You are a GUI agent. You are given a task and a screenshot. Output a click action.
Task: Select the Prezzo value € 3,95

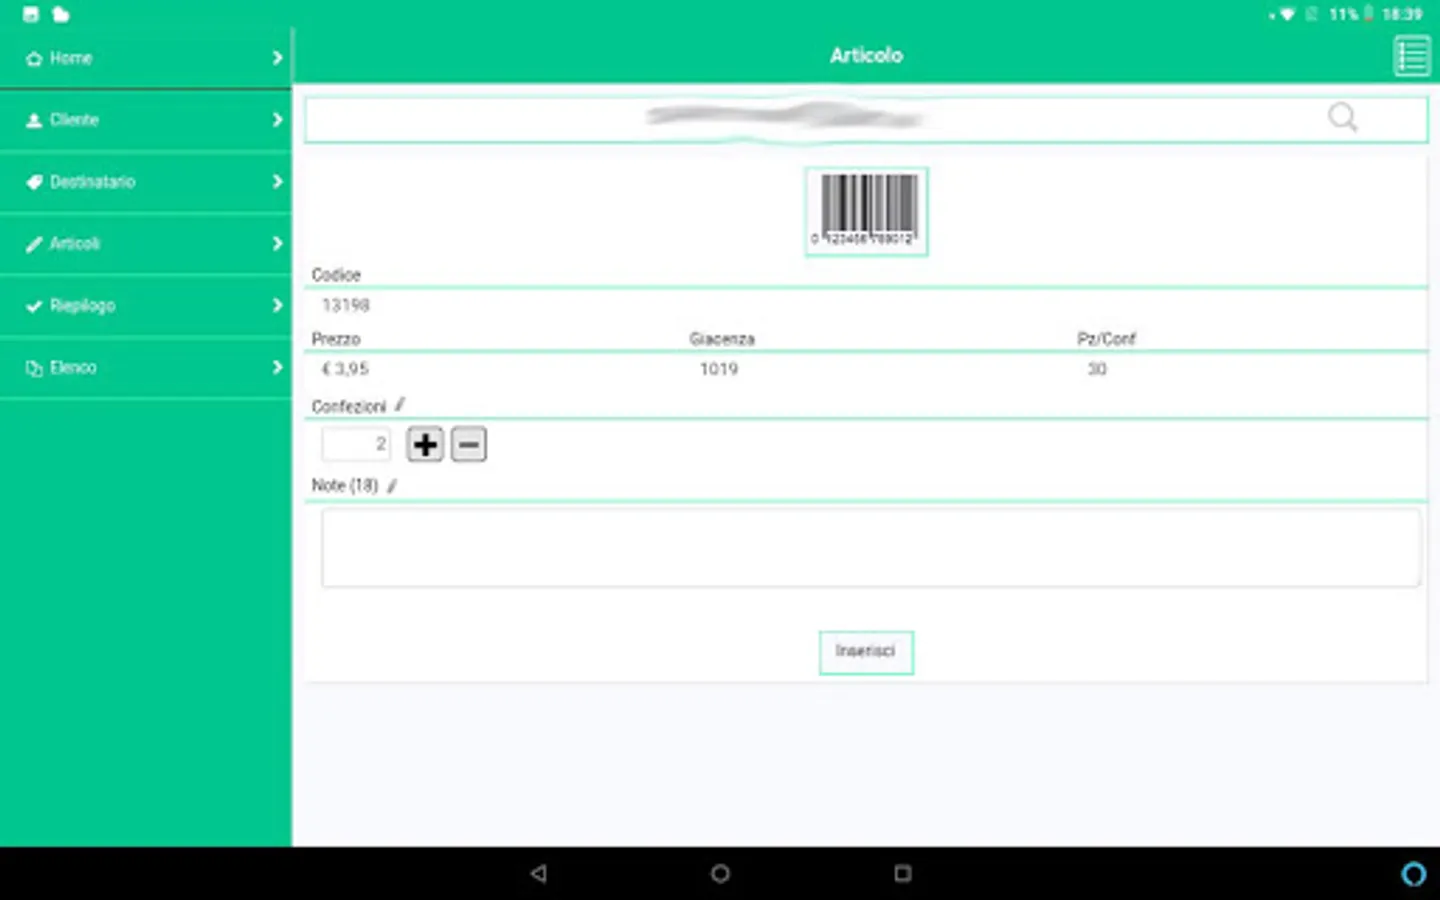[x=346, y=369]
